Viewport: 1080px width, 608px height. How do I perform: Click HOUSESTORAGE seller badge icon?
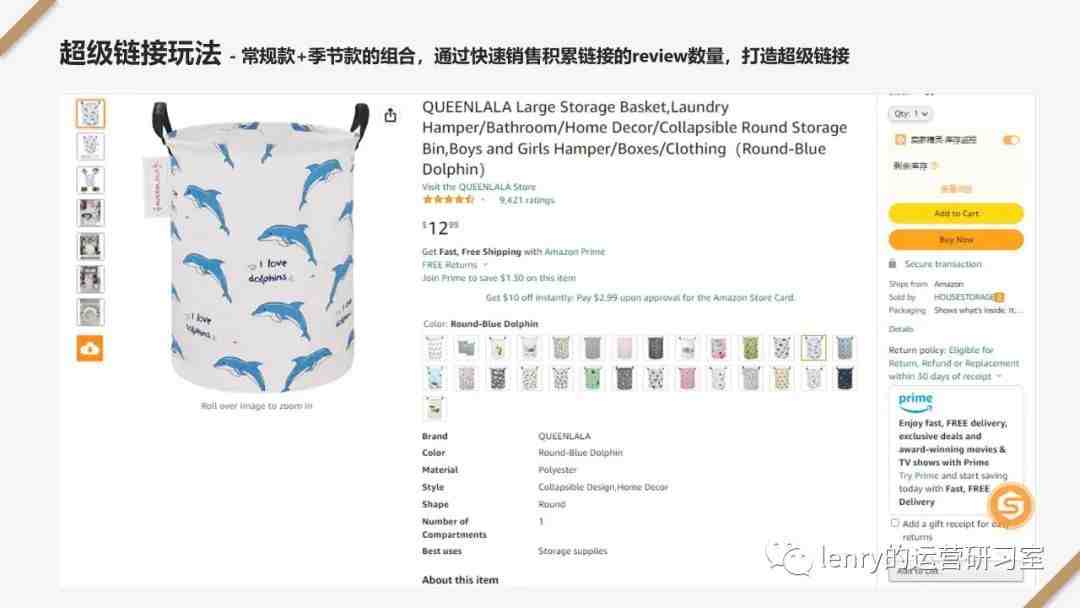click(x=999, y=297)
